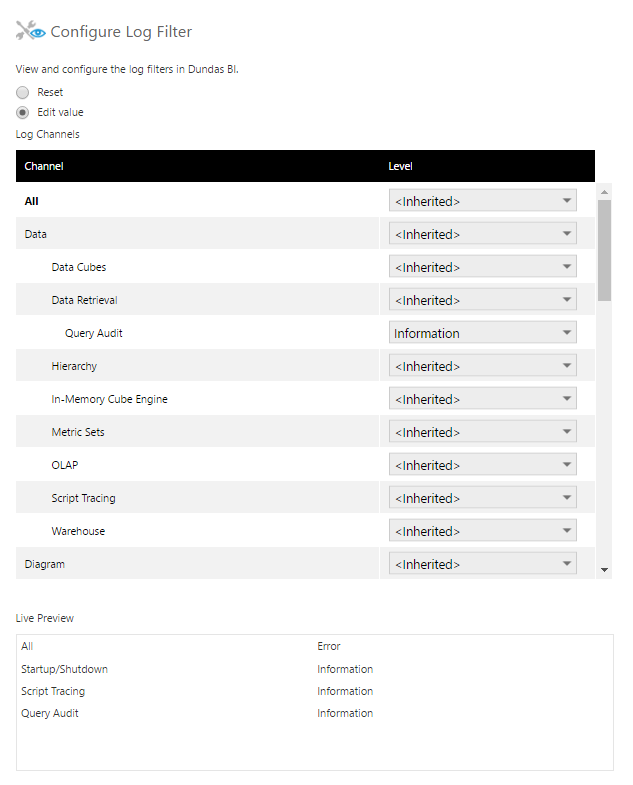This screenshot has width=633, height=785.
Task: Change the Query Audit Information level dropdown
Action: click(483, 333)
